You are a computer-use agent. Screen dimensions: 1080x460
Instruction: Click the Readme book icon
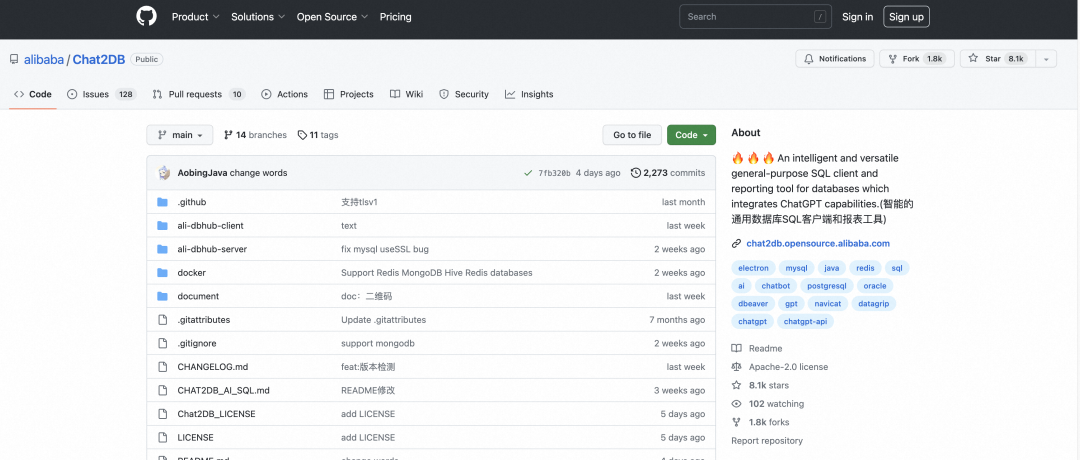(x=737, y=348)
